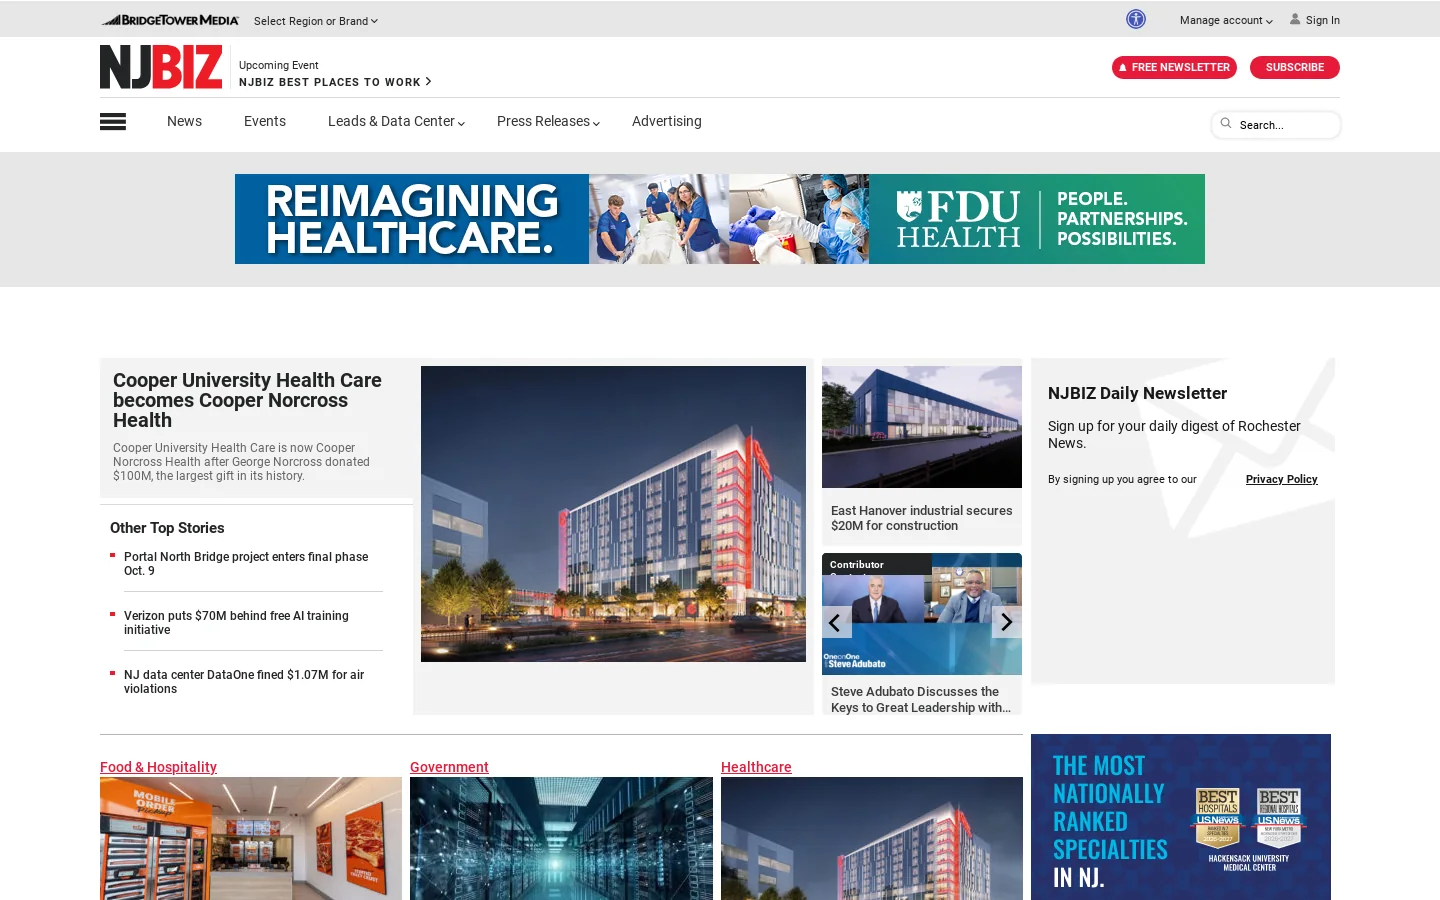The image size is (1440, 900).
Task: Open the Portal North Bridge project story
Action: tap(246, 564)
